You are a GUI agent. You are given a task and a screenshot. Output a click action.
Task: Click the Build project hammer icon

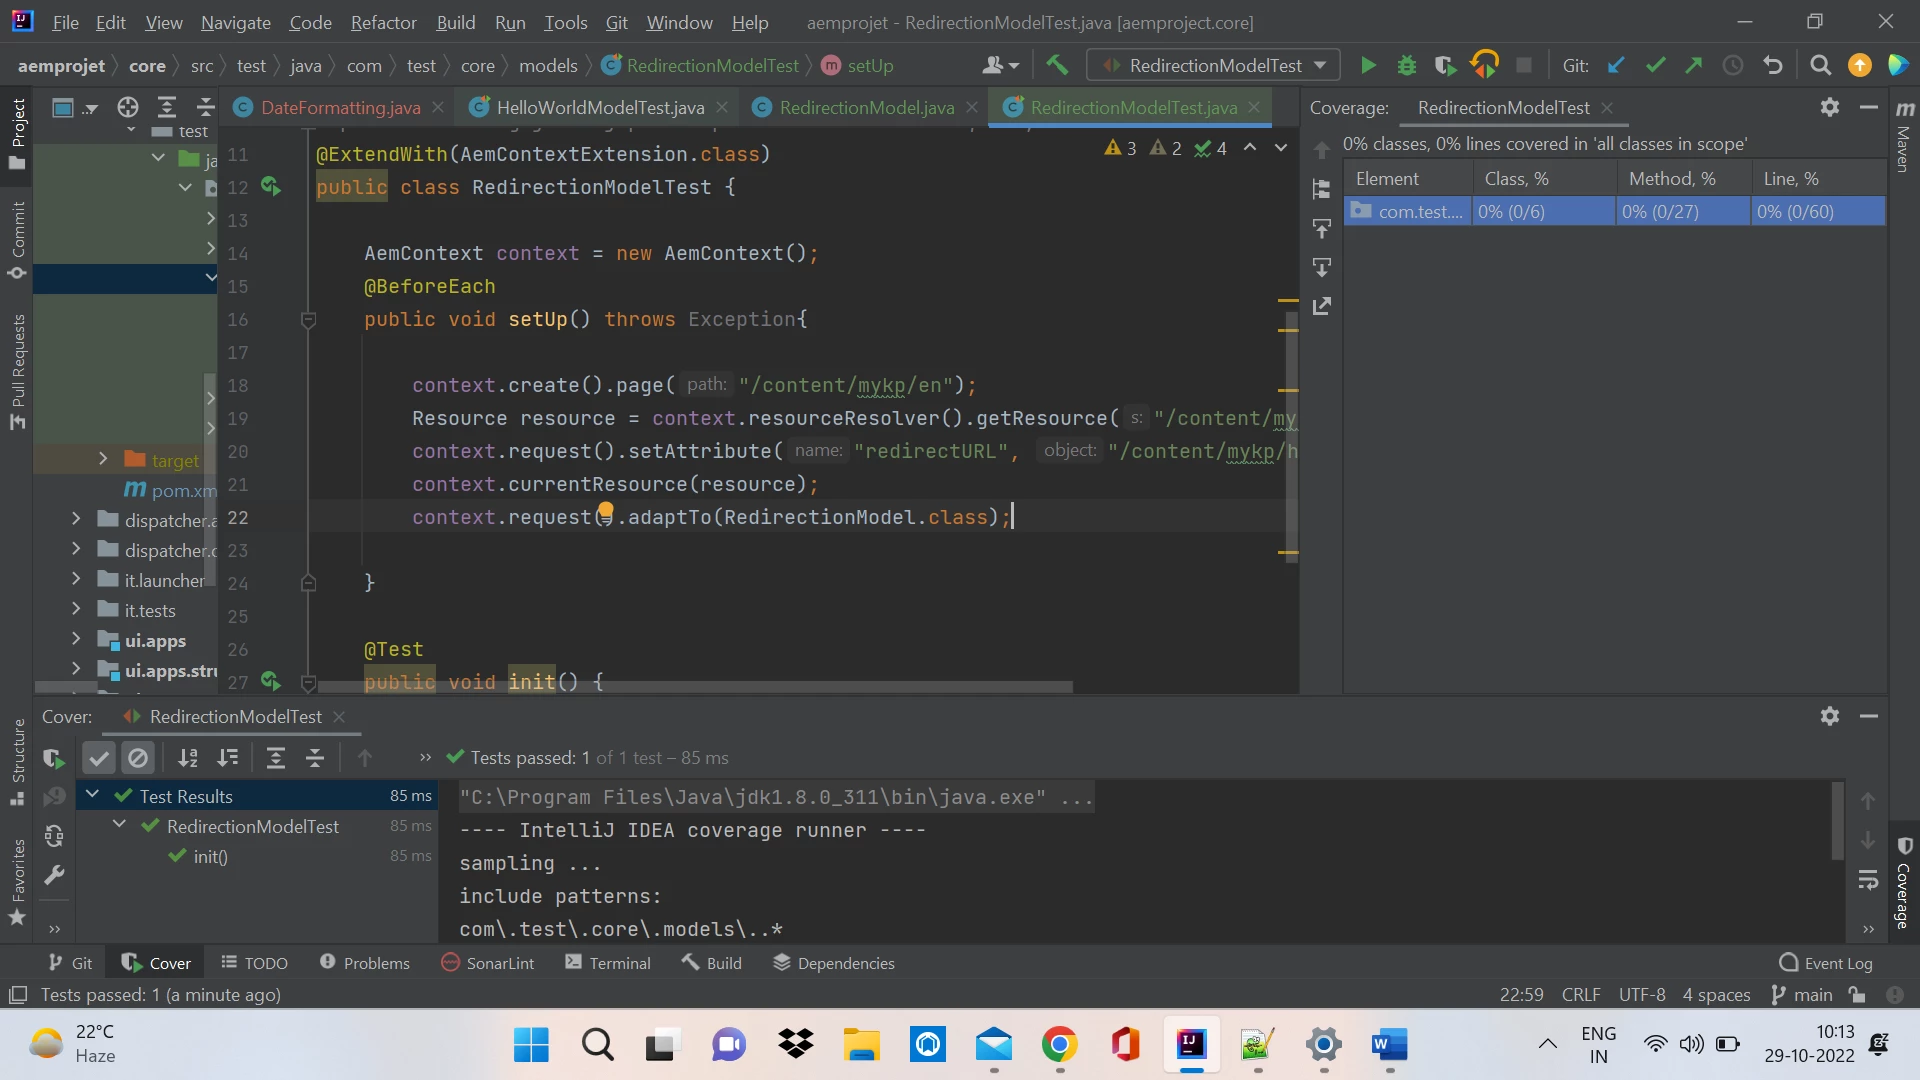pos(1057,66)
